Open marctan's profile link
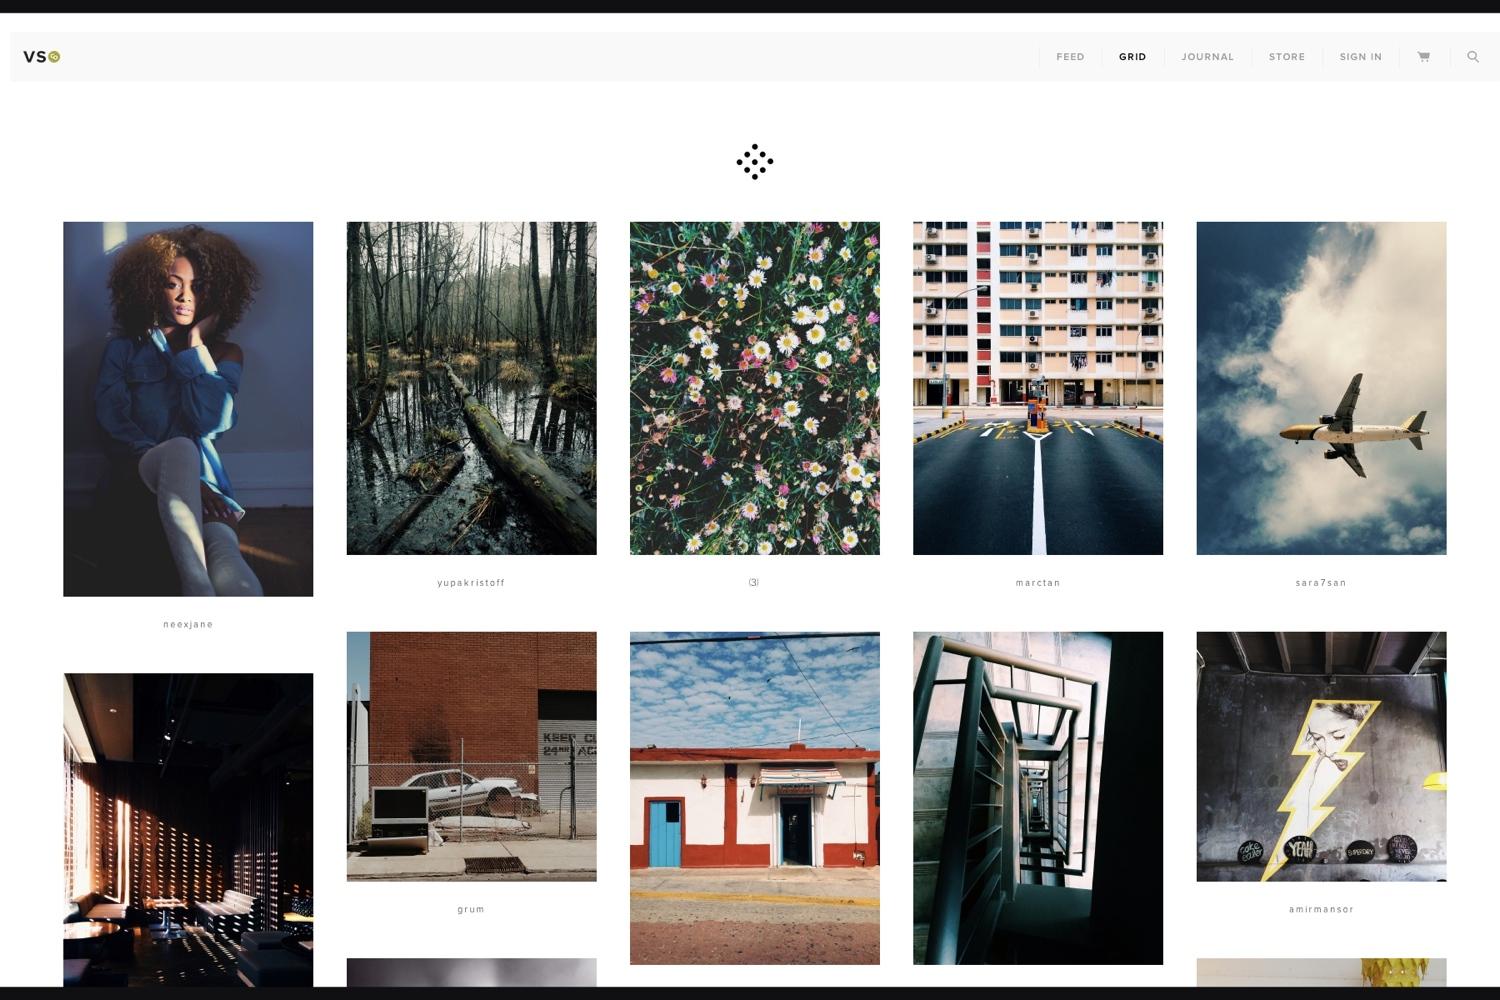 pyautogui.click(x=1038, y=582)
